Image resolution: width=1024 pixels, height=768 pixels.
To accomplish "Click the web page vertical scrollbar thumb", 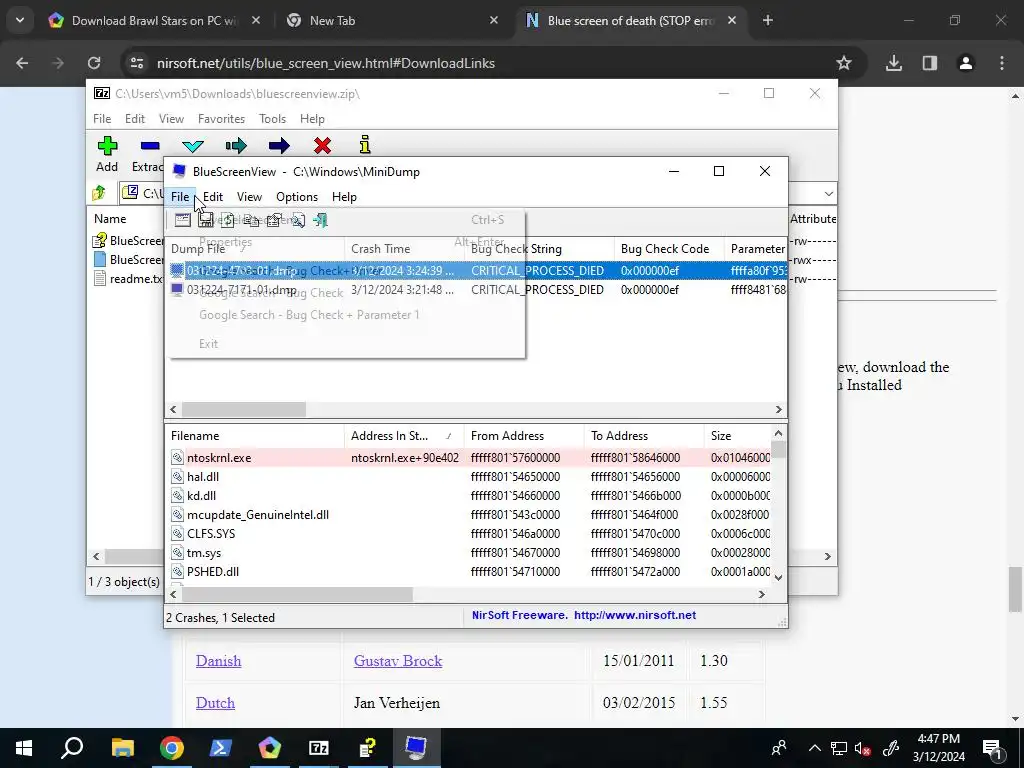I will (1016, 590).
